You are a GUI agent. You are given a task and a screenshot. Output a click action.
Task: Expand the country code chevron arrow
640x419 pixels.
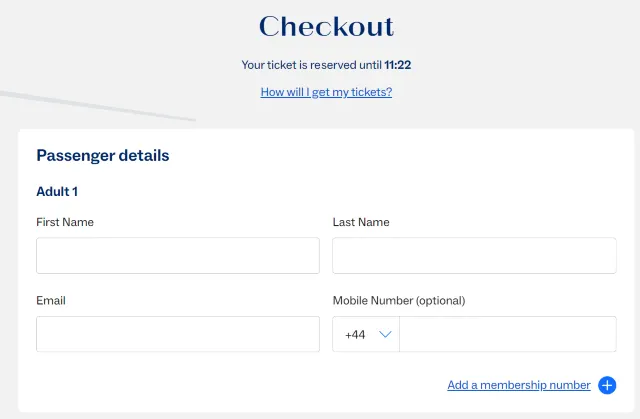tap(384, 335)
